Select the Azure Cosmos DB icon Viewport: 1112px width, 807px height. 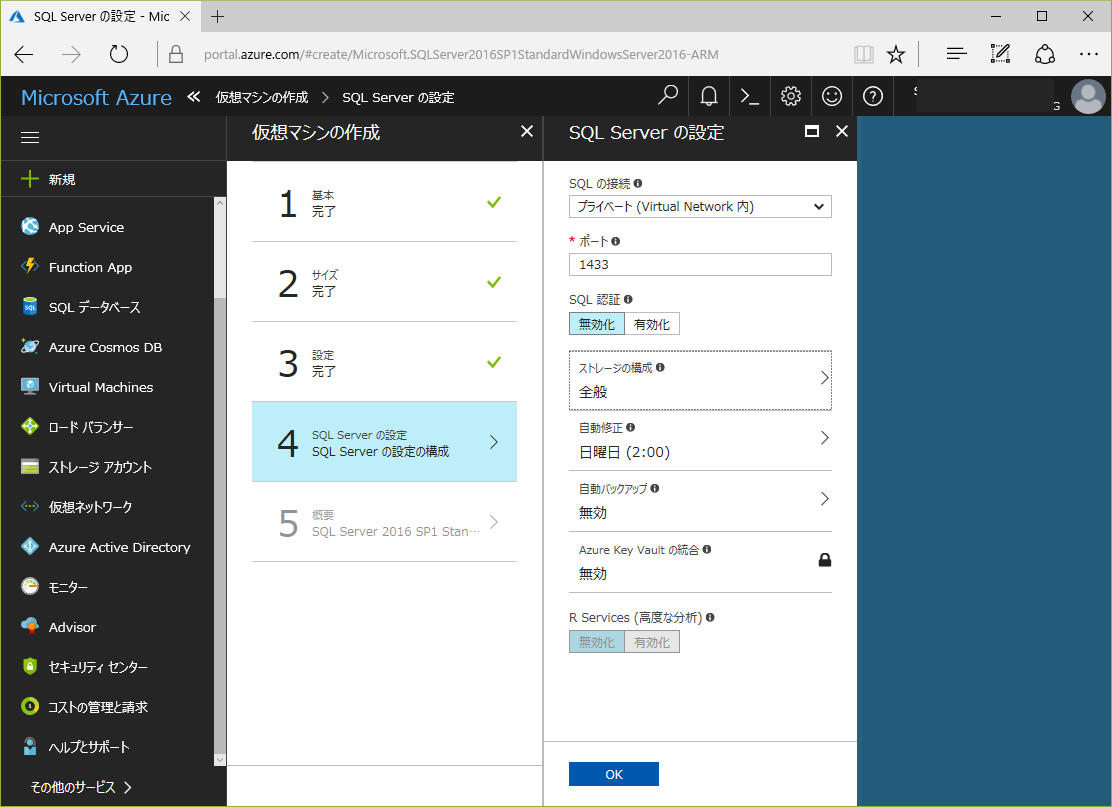(30, 346)
